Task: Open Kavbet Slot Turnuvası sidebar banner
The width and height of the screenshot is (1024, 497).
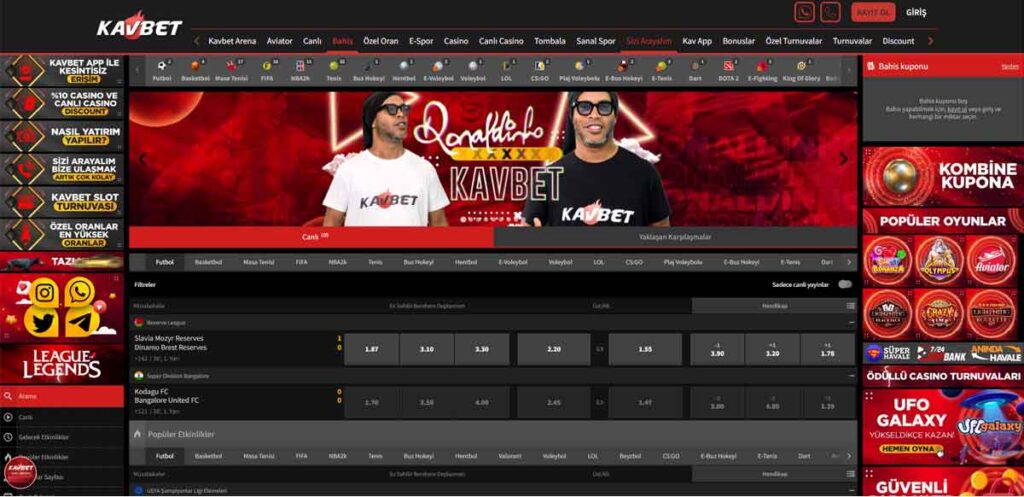Action: 61,201
